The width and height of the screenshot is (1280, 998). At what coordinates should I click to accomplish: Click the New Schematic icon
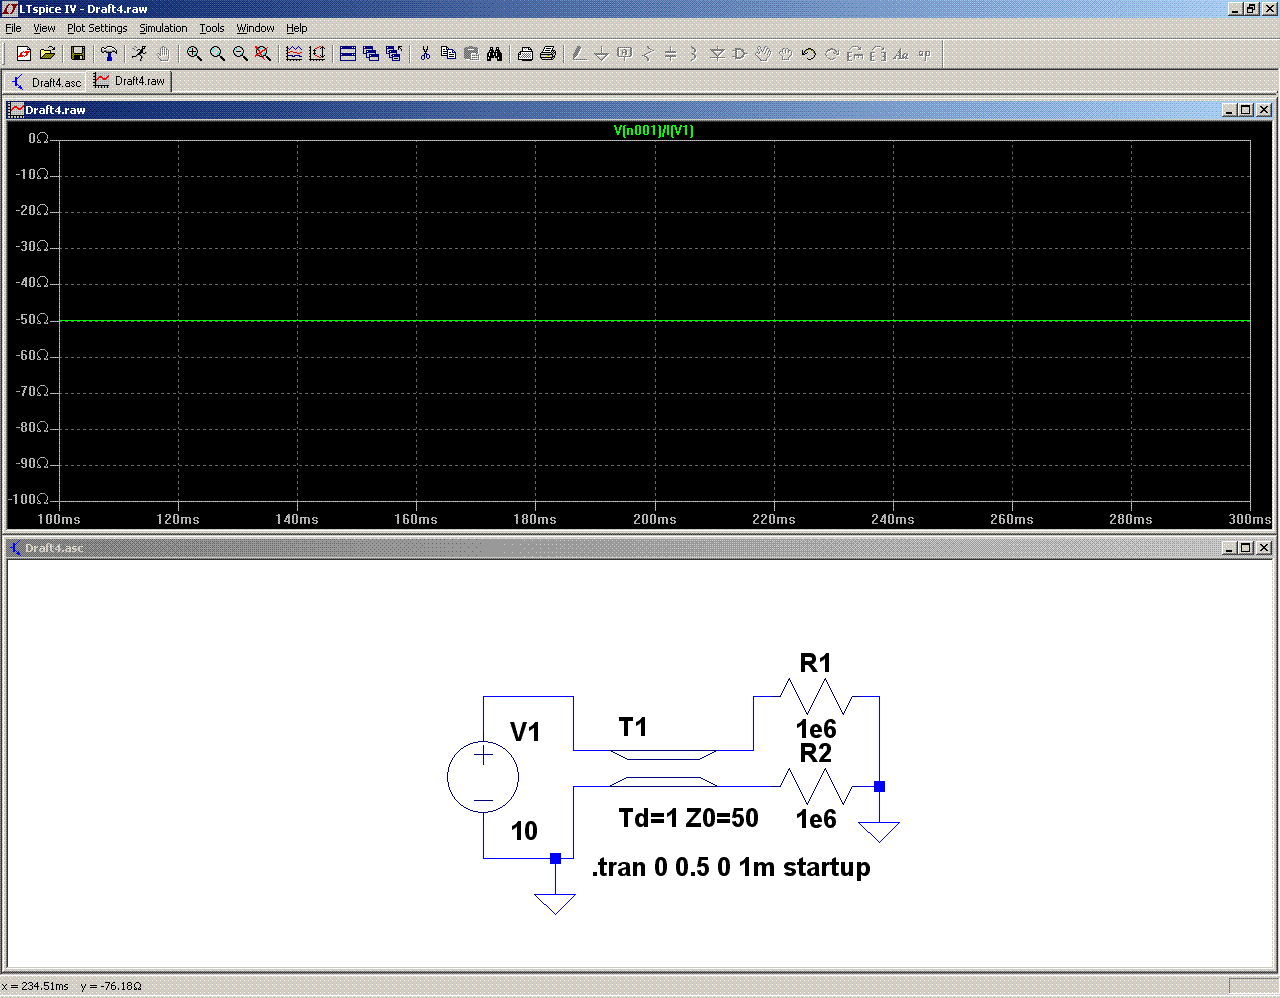[24, 54]
